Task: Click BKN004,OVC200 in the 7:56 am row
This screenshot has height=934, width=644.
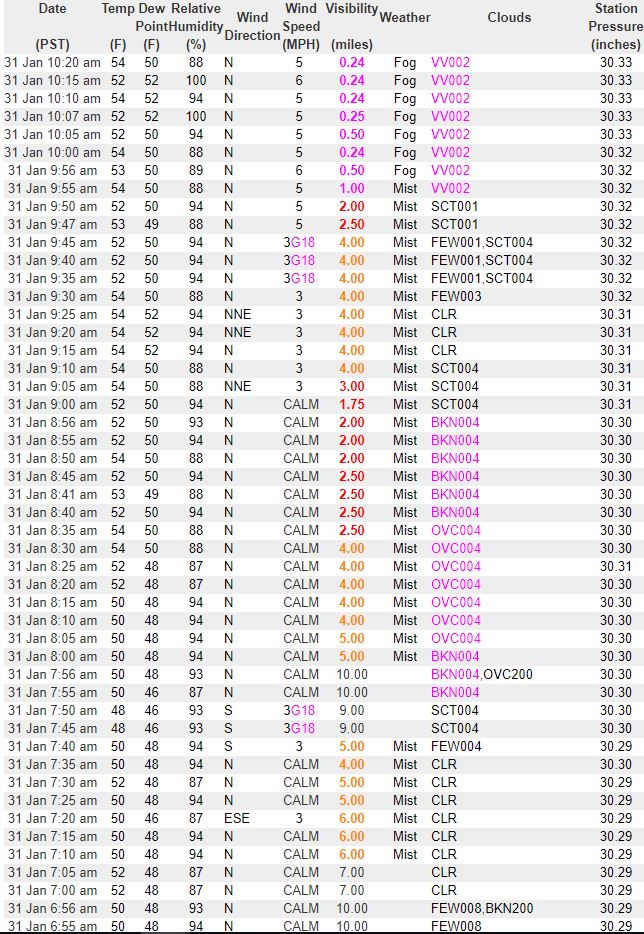Action: [482, 674]
